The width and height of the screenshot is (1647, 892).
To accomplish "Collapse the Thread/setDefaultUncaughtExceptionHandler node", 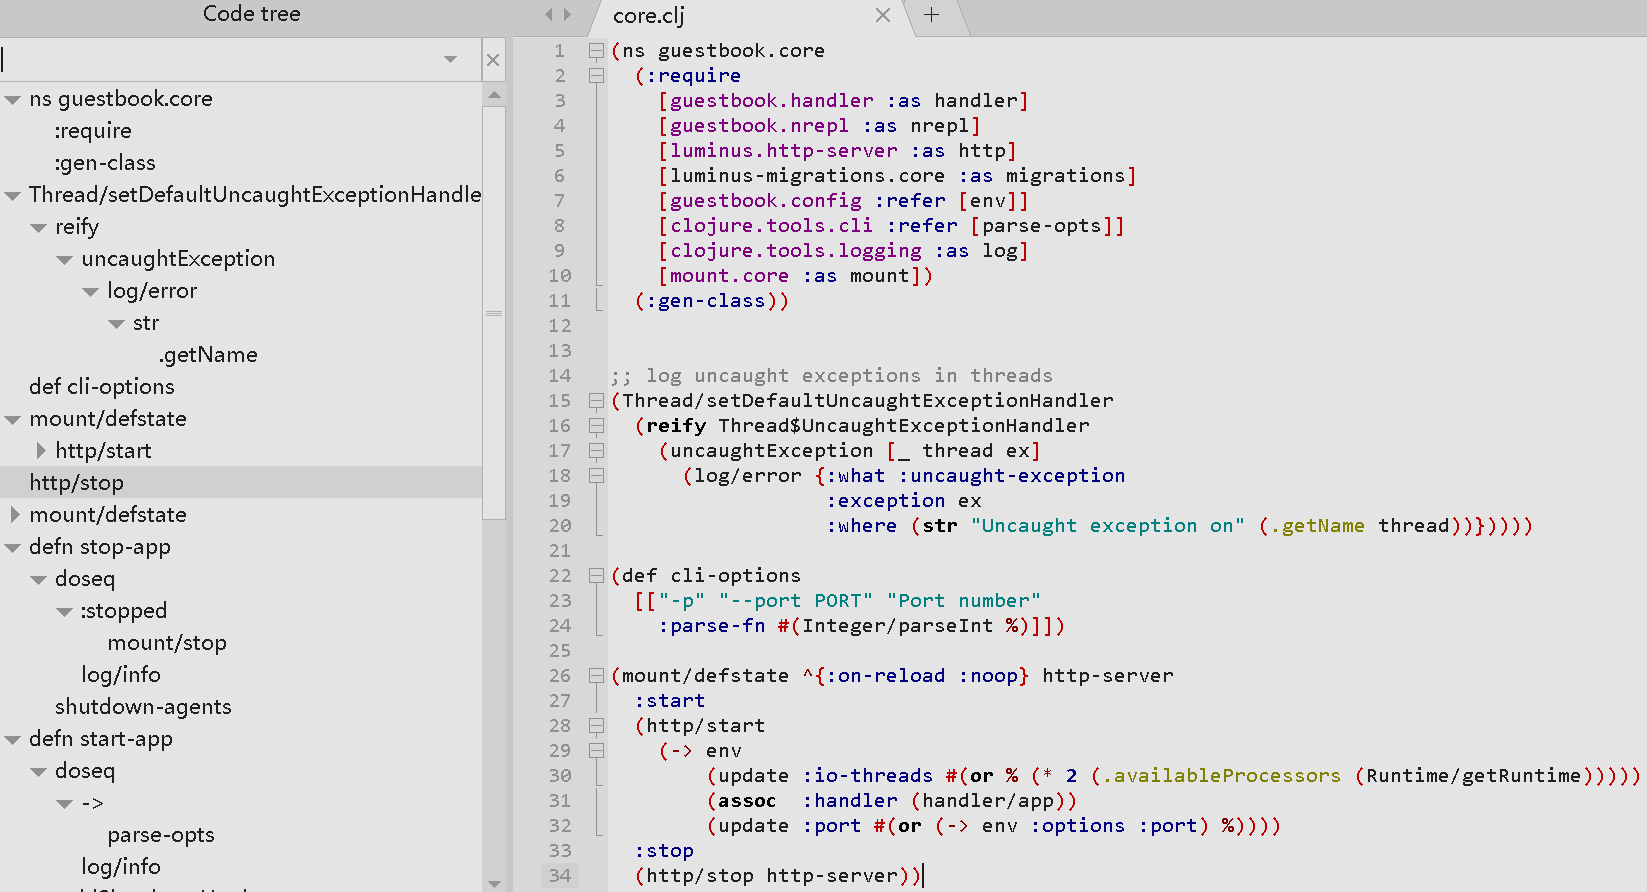I will click(13, 196).
